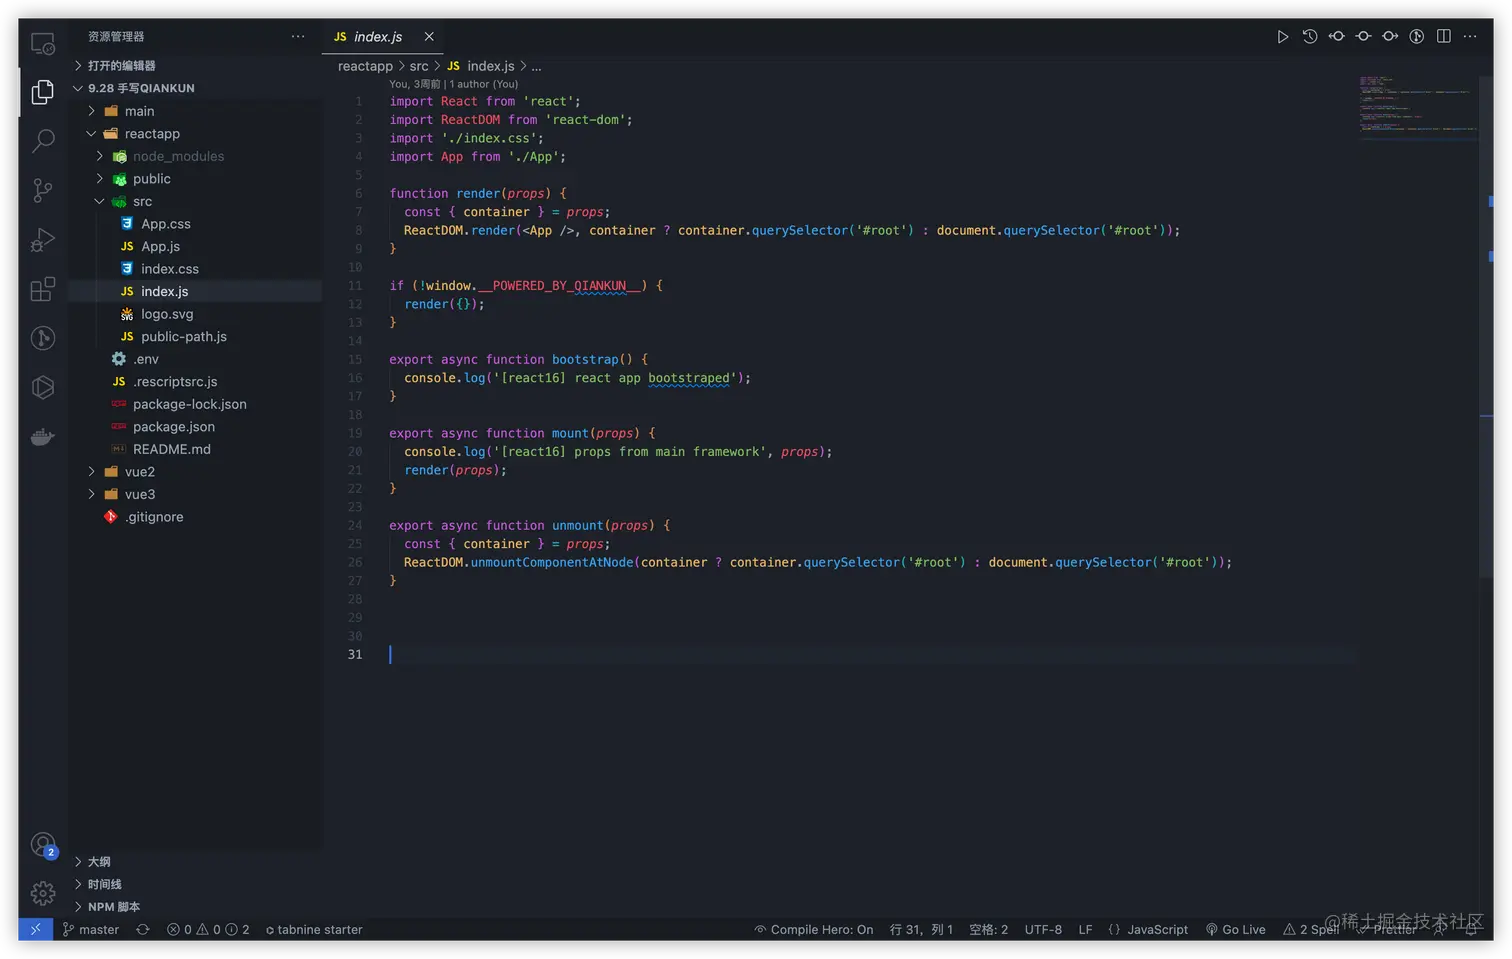Open package.json in the file tree
Viewport: 1512px width, 959px height.
(195, 427)
